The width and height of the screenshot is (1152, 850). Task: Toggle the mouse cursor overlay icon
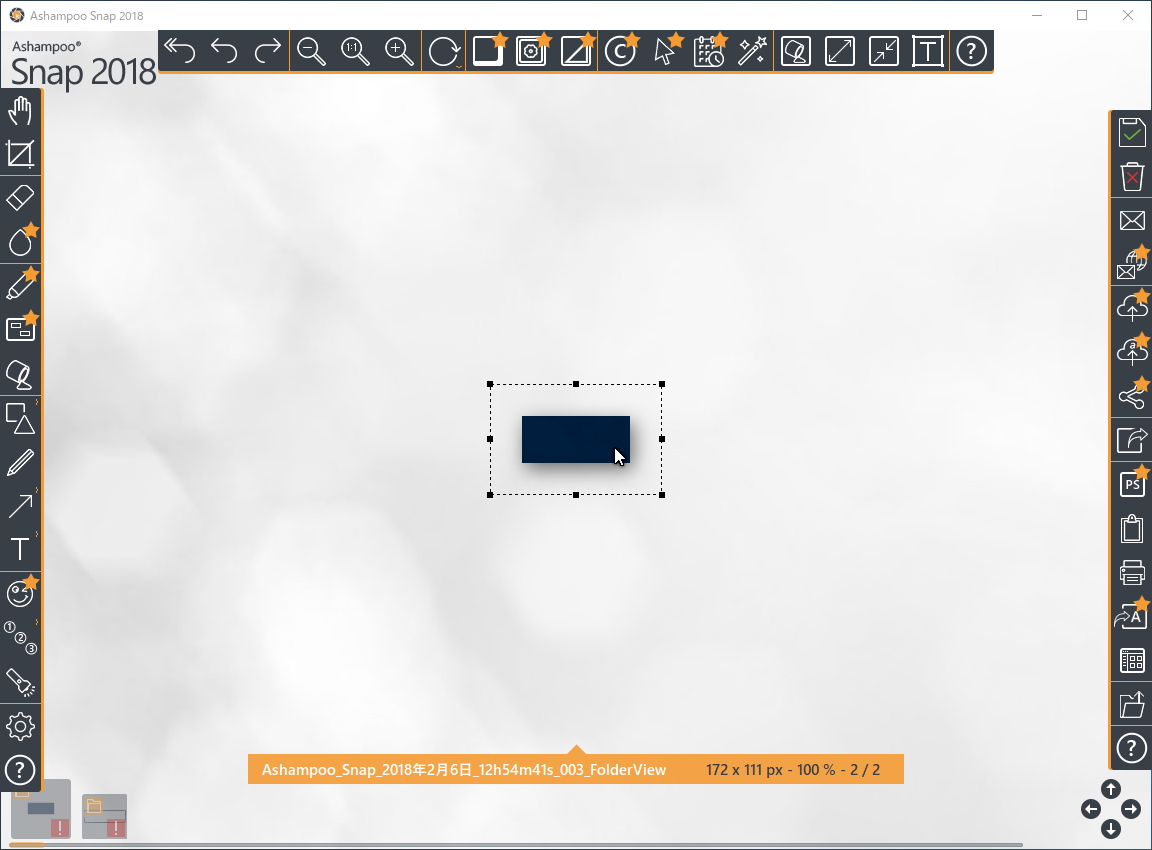666,51
